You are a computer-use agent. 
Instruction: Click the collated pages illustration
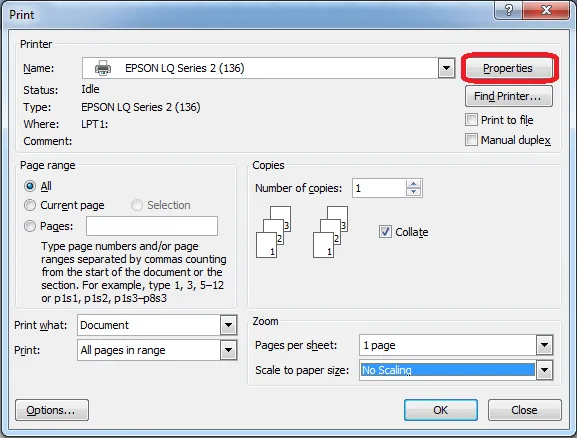tap(302, 232)
